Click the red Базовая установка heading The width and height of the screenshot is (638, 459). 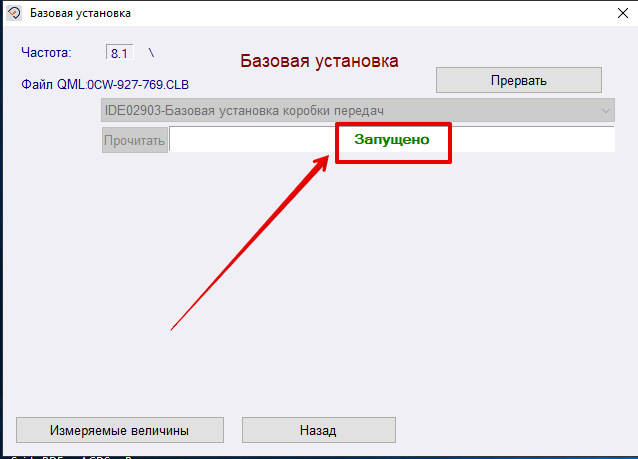click(x=319, y=61)
